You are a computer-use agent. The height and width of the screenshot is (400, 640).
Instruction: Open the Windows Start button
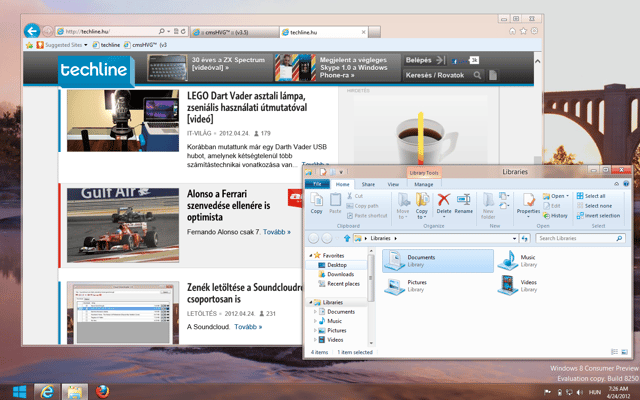[20, 392]
